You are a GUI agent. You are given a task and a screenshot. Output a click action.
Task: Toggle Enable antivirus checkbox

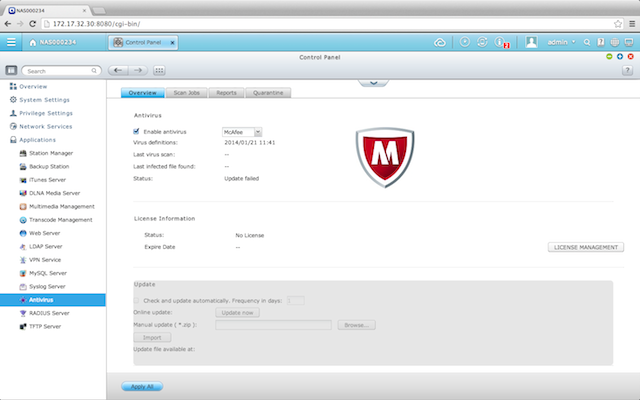[137, 131]
